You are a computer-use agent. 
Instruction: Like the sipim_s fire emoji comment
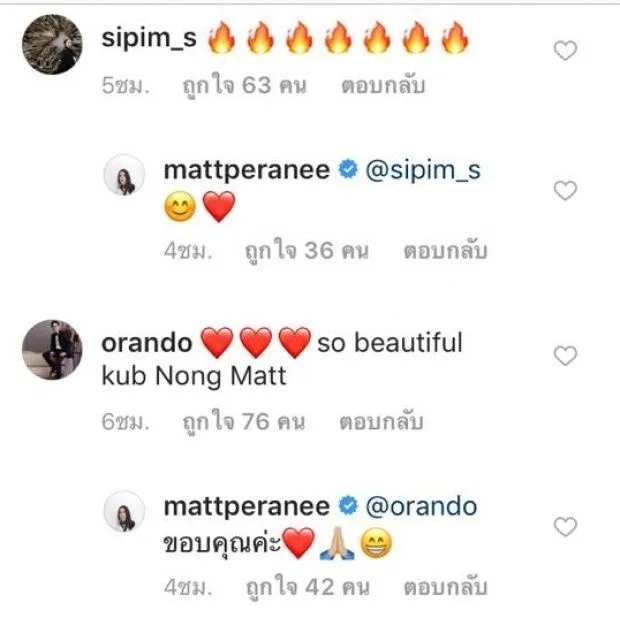(565, 51)
